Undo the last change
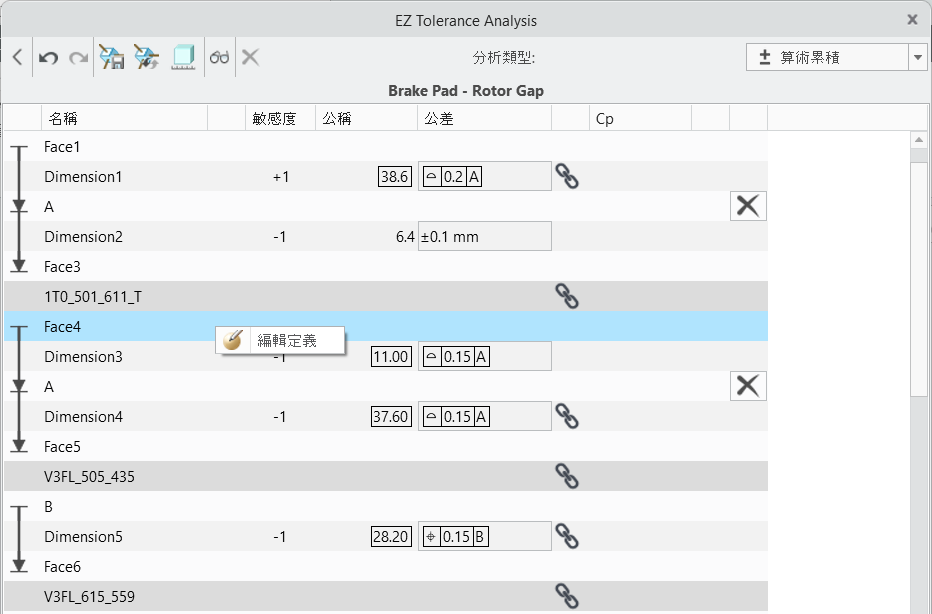 [x=48, y=58]
